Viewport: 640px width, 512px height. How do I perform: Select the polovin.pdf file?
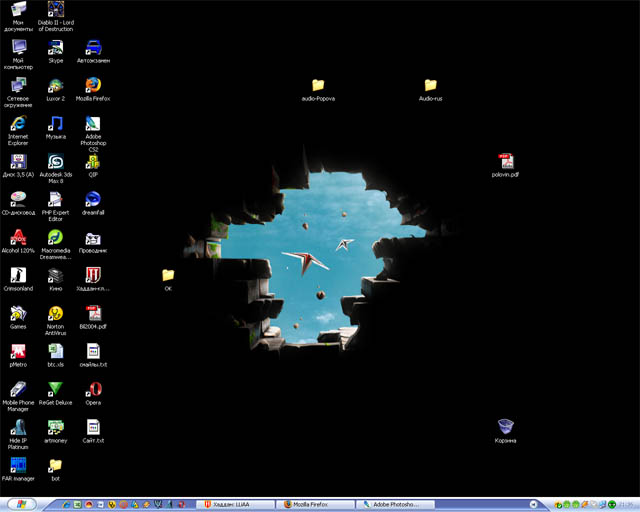506,162
